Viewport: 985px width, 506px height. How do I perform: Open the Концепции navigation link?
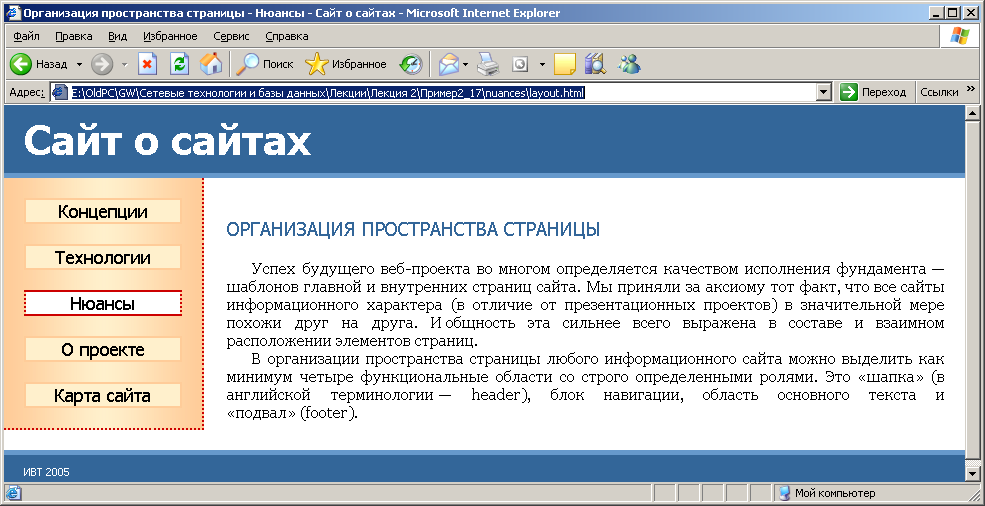point(103,212)
